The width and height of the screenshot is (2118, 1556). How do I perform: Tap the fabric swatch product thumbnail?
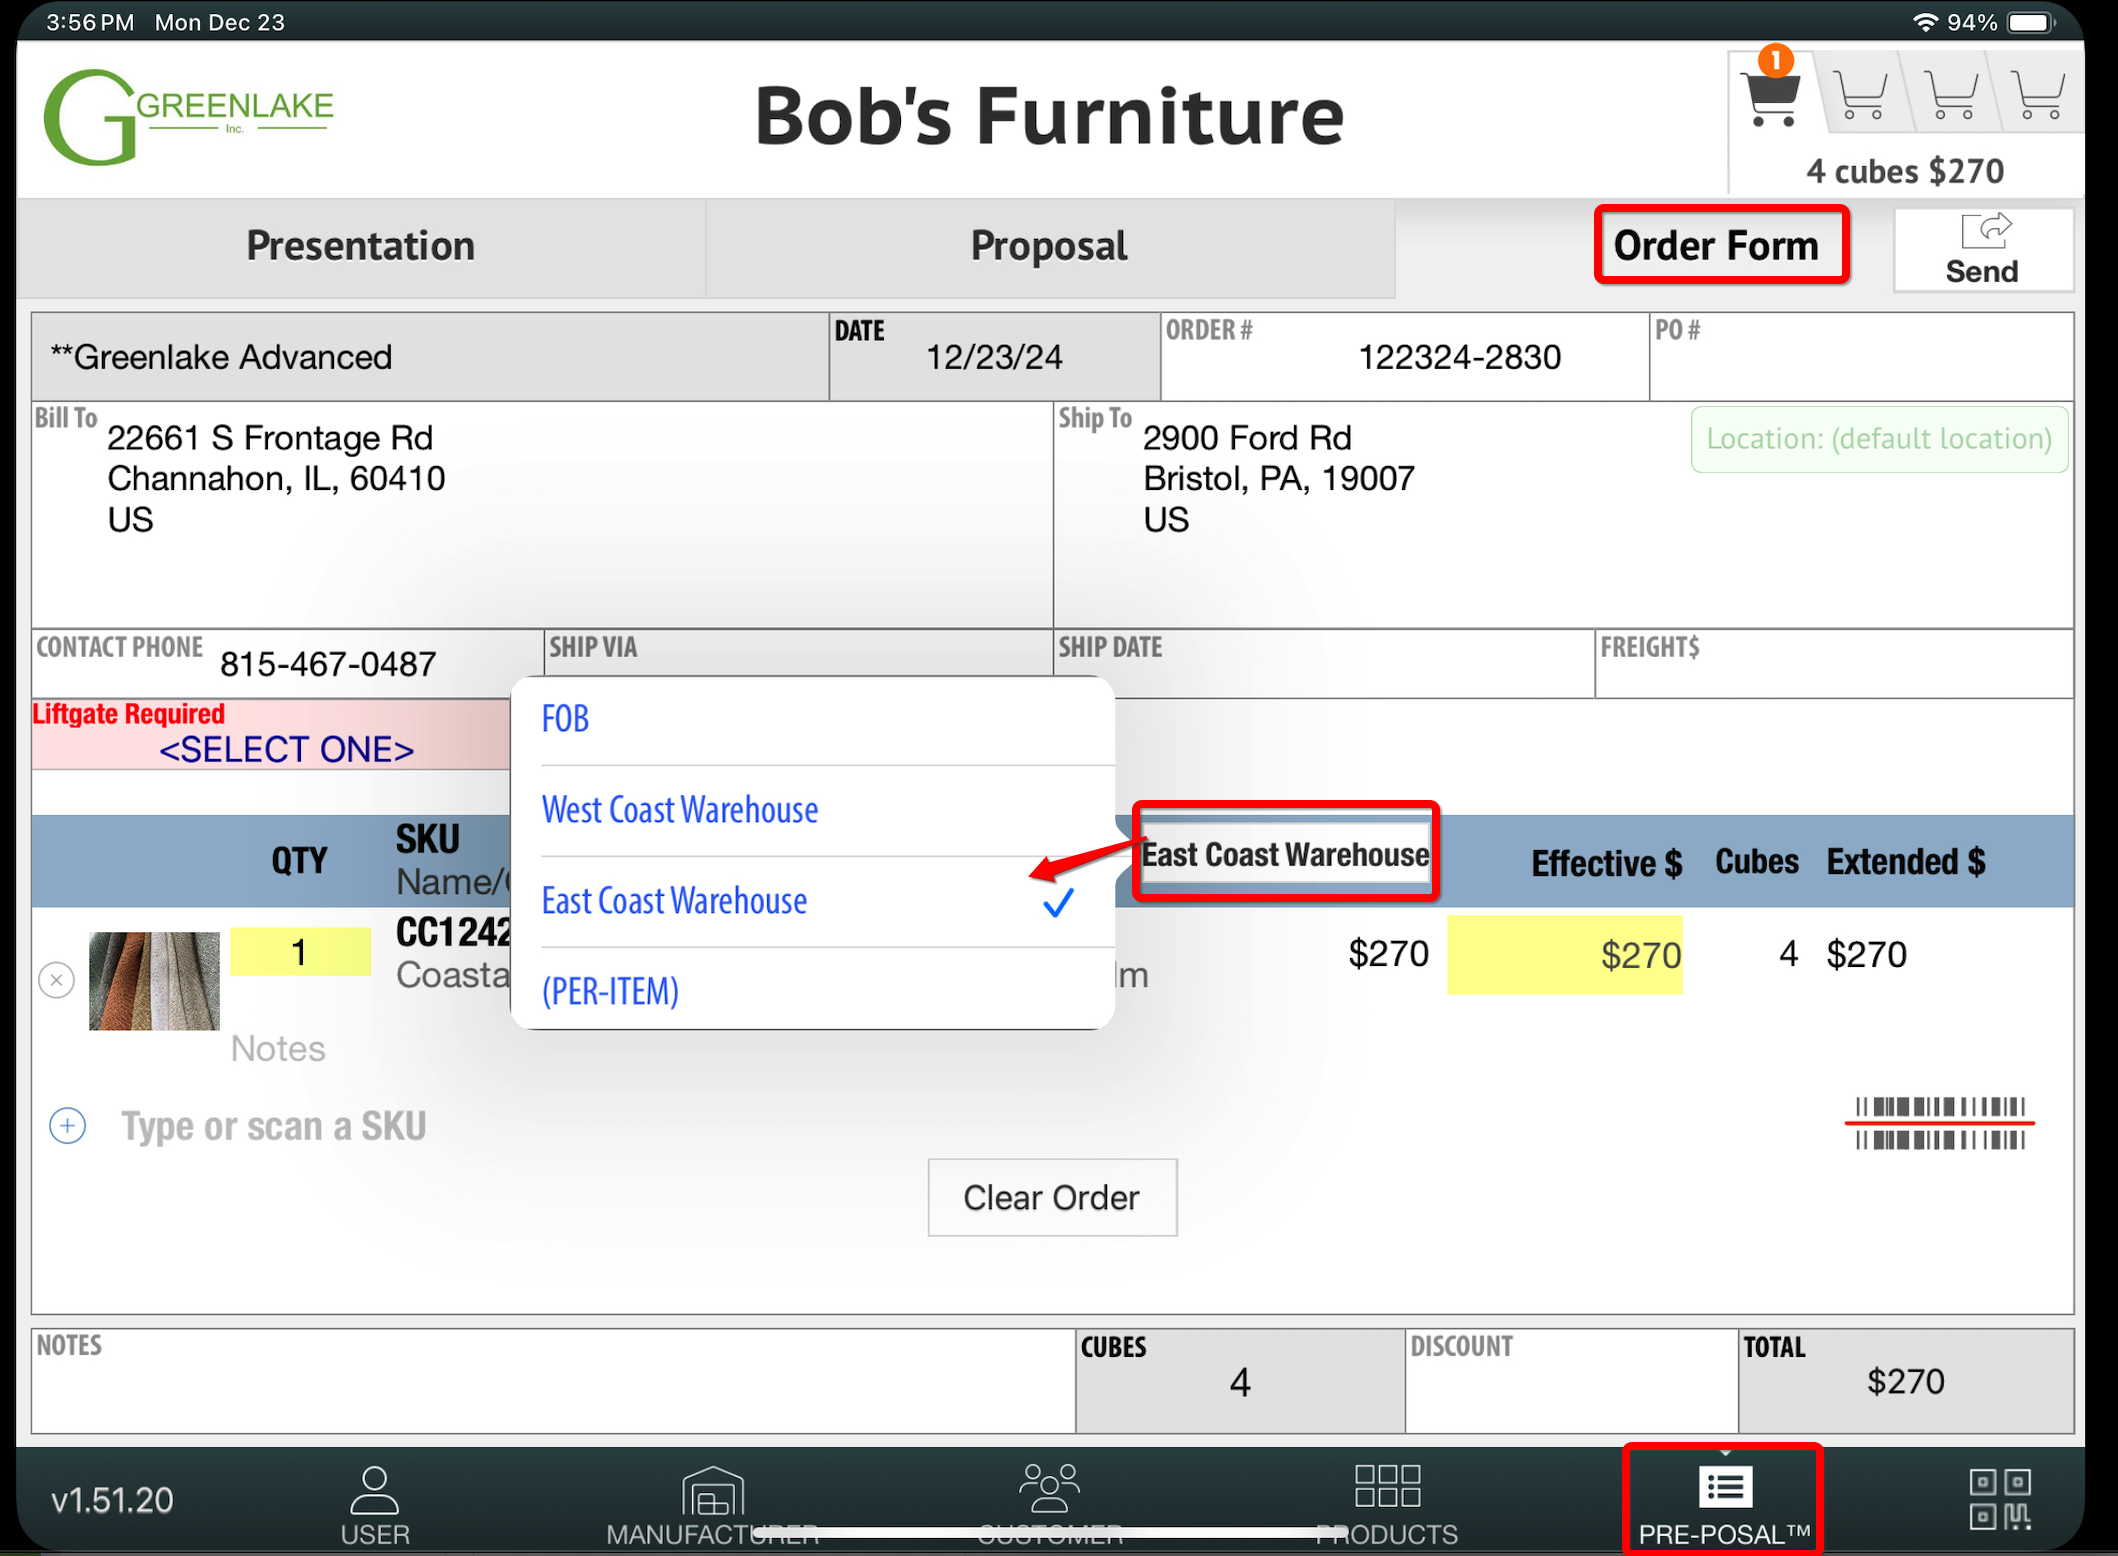coord(154,980)
